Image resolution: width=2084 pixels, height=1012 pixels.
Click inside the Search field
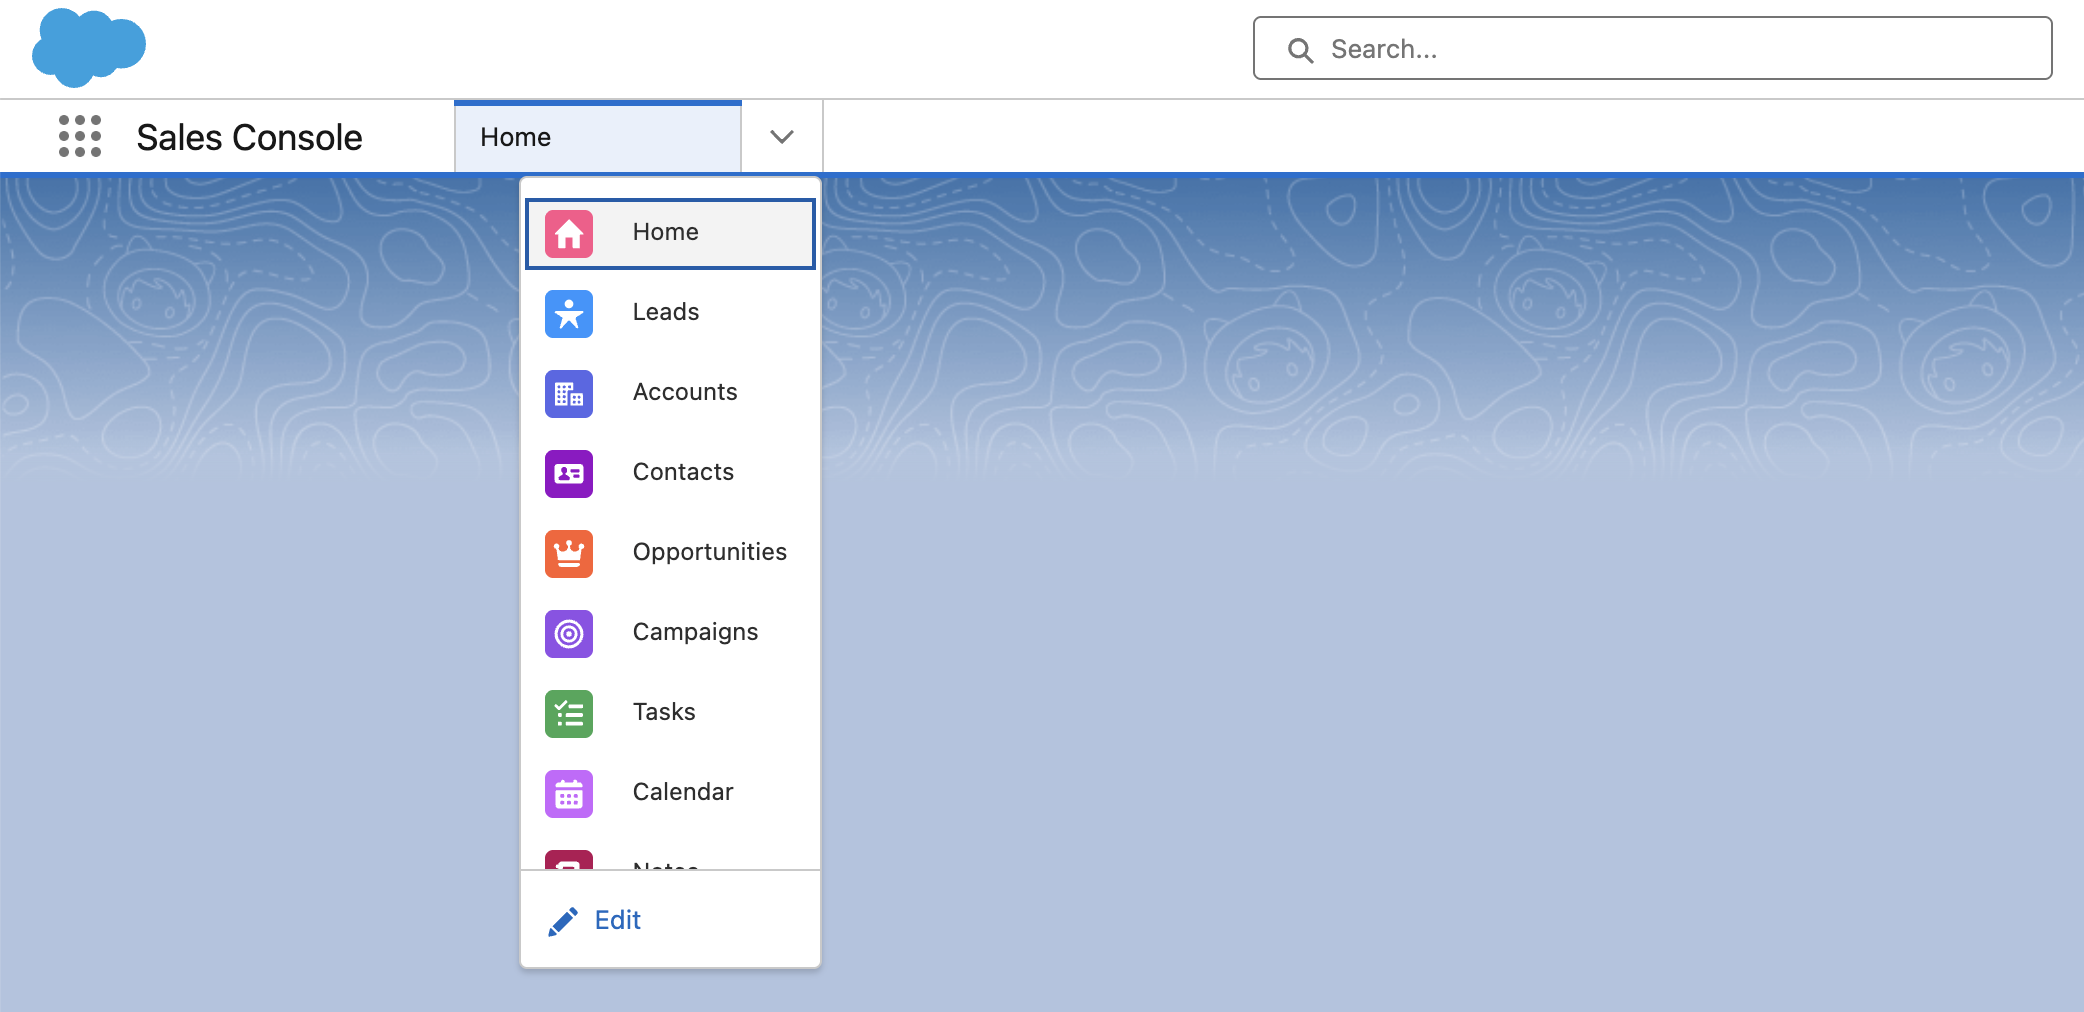tap(1650, 48)
